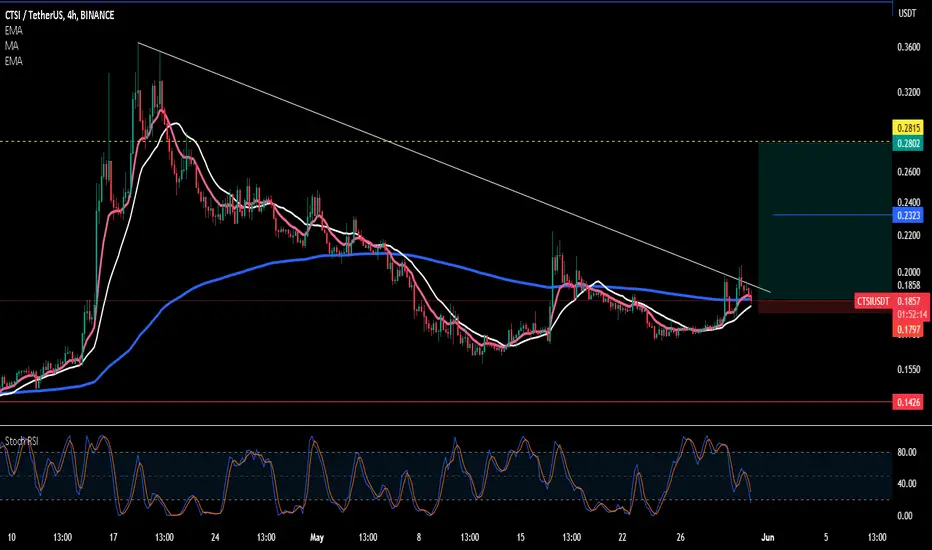Image resolution: width=932 pixels, height=550 pixels.
Task: Click the Stoch RSI 80.00 axis value
Action: 906,452
